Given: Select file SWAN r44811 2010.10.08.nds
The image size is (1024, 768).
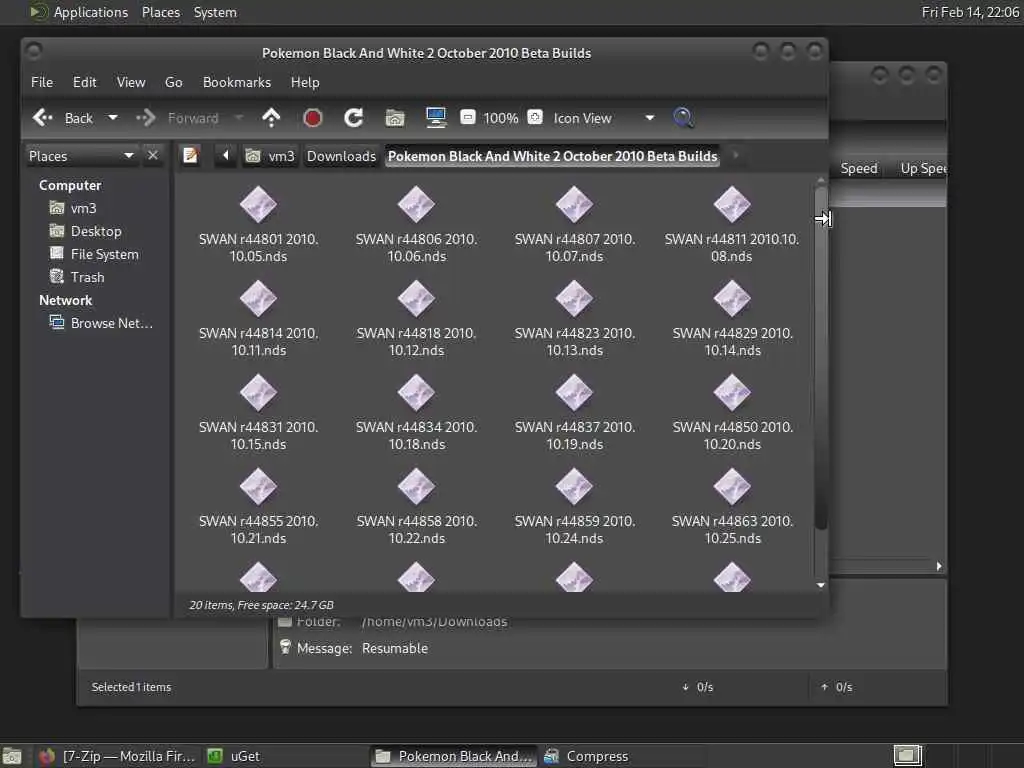Looking at the screenshot, I should (731, 224).
